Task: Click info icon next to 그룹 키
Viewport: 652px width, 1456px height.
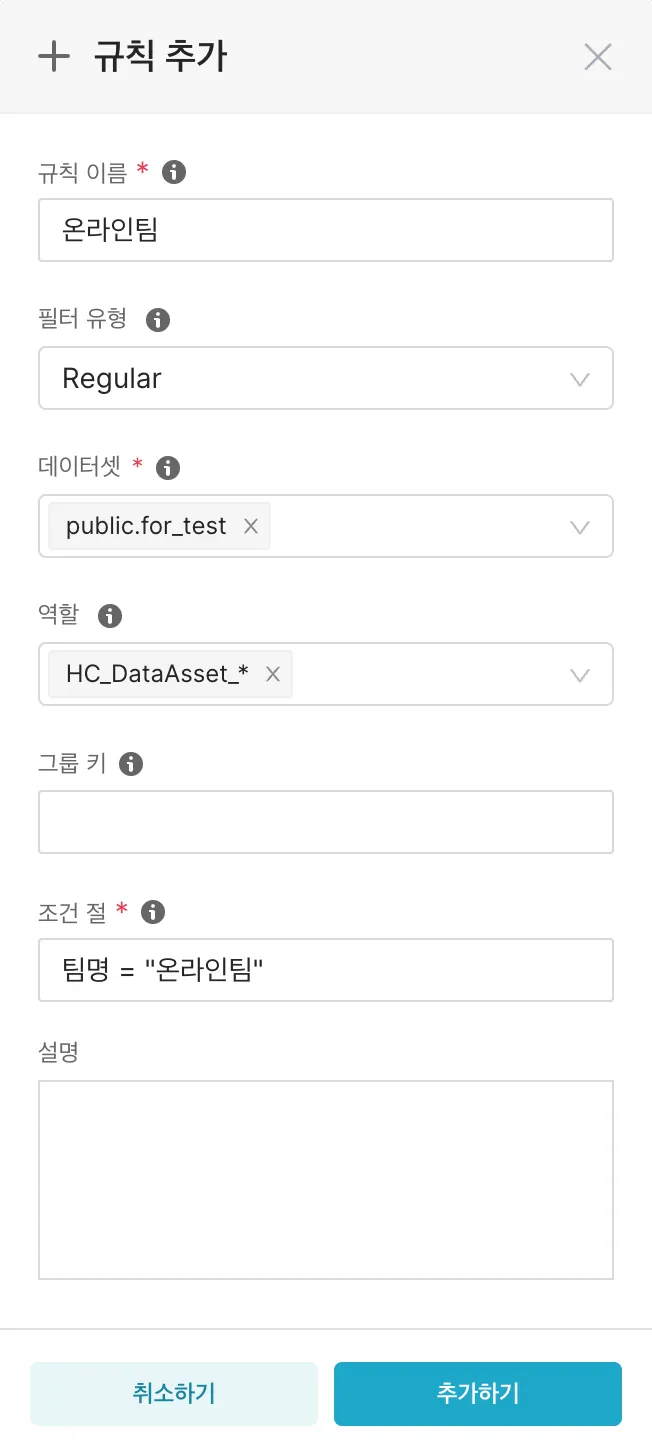Action: 131,764
